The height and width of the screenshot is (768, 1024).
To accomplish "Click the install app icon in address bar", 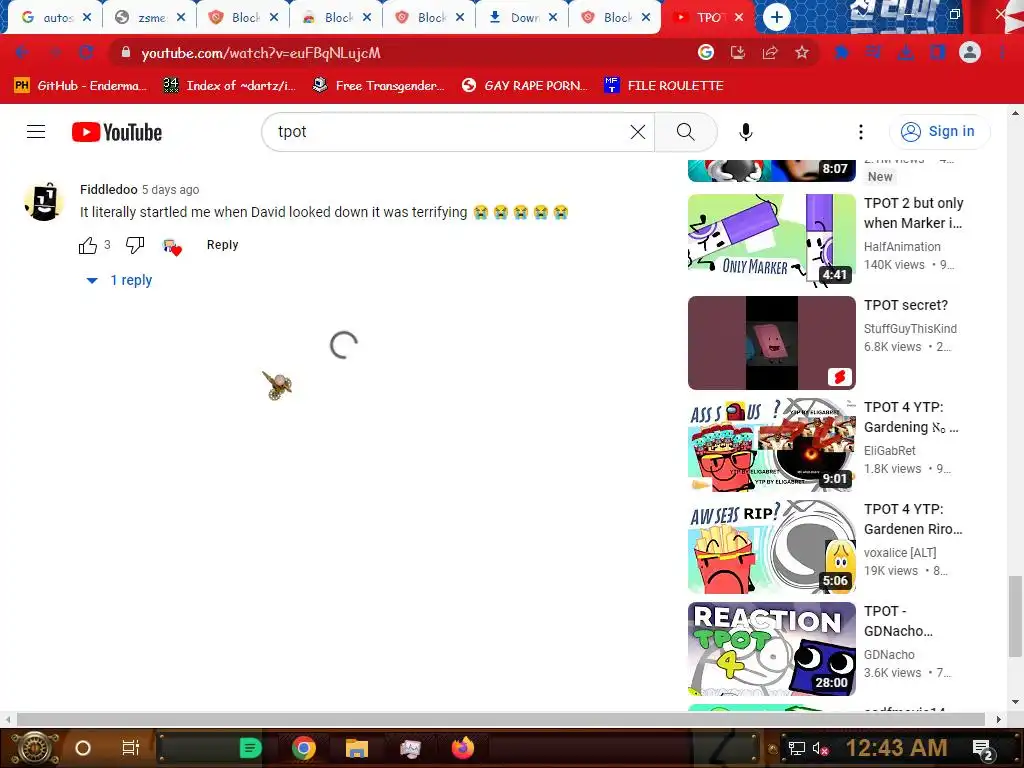I will [x=738, y=53].
